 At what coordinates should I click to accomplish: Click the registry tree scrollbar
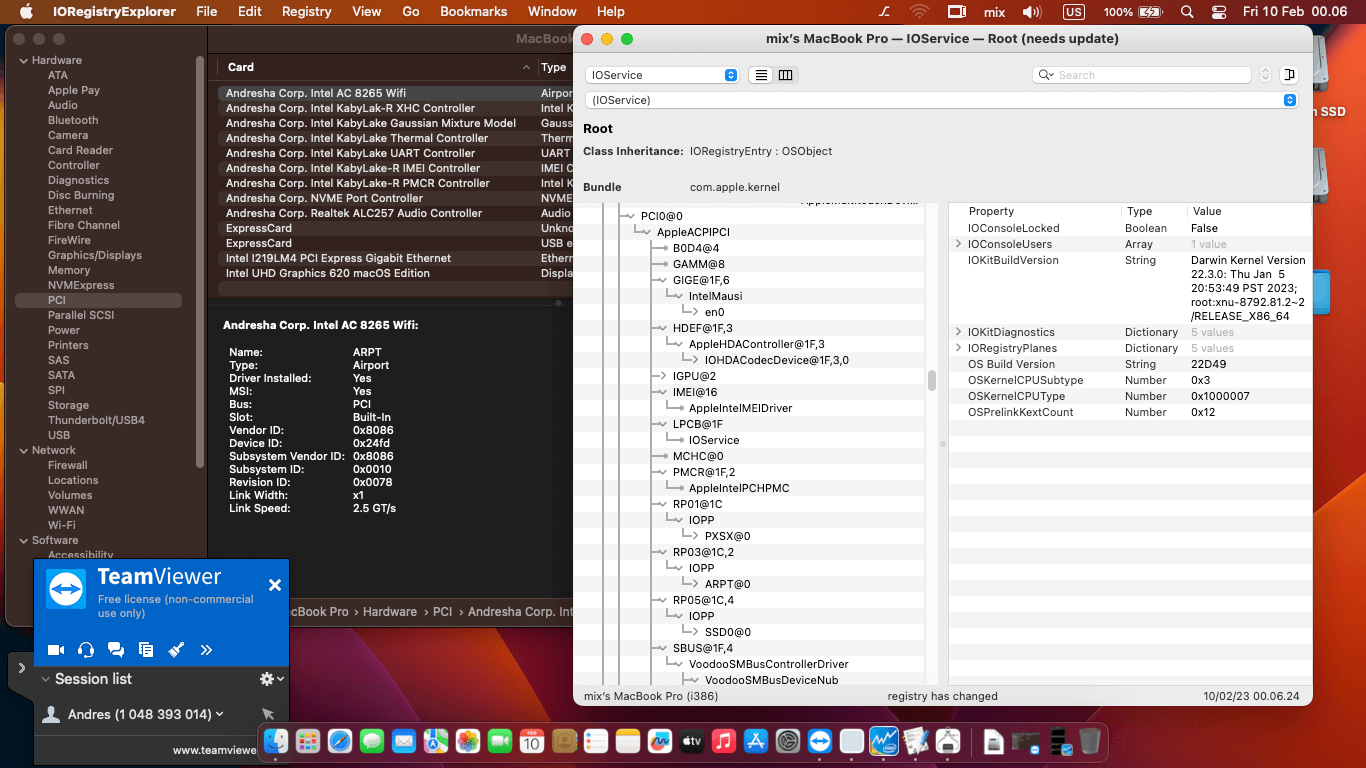click(x=932, y=381)
